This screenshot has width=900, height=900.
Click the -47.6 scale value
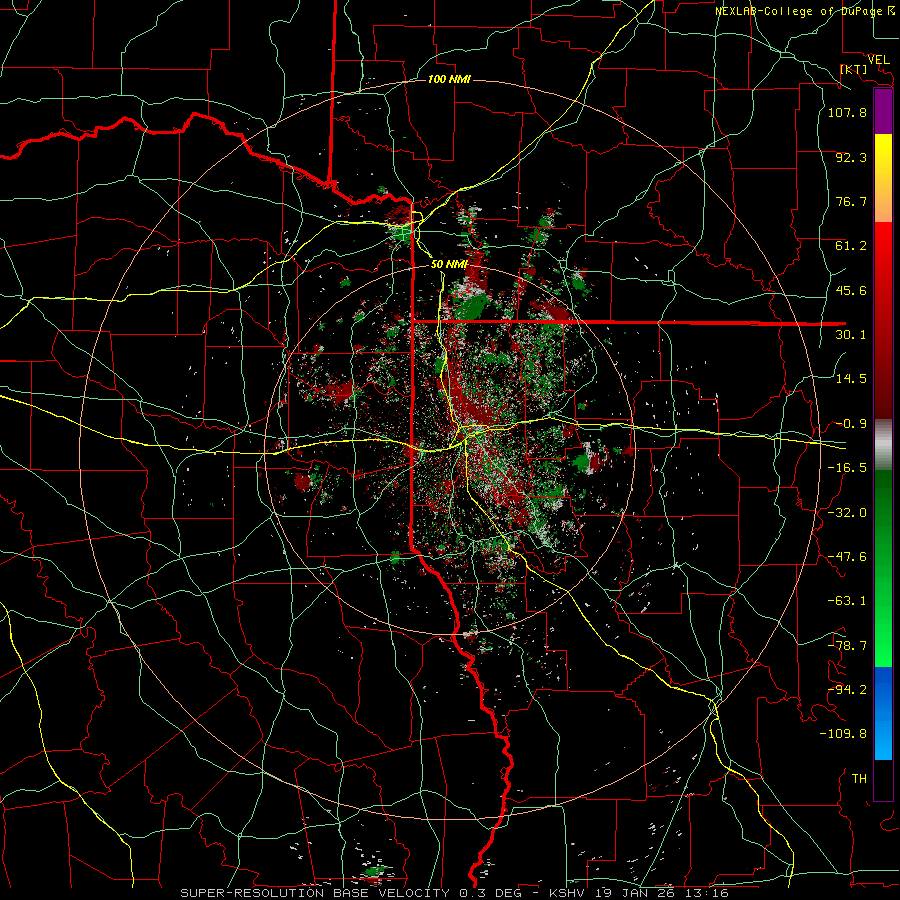pyautogui.click(x=847, y=557)
